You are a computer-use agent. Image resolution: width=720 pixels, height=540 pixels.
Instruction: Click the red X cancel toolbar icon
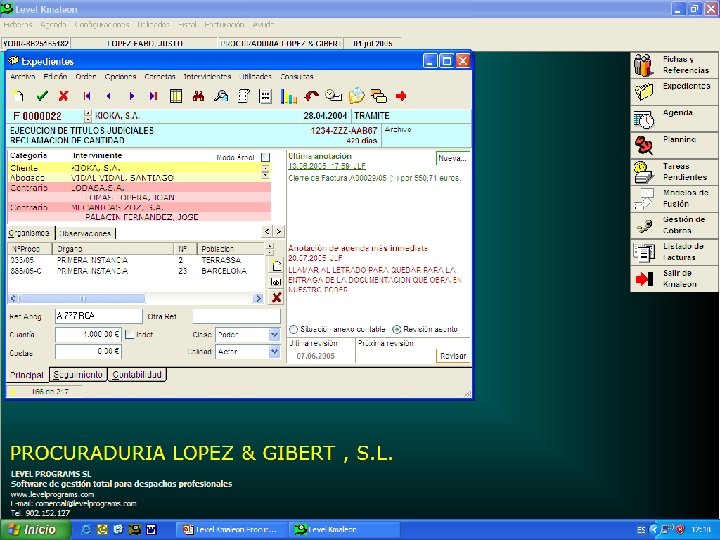click(64, 96)
